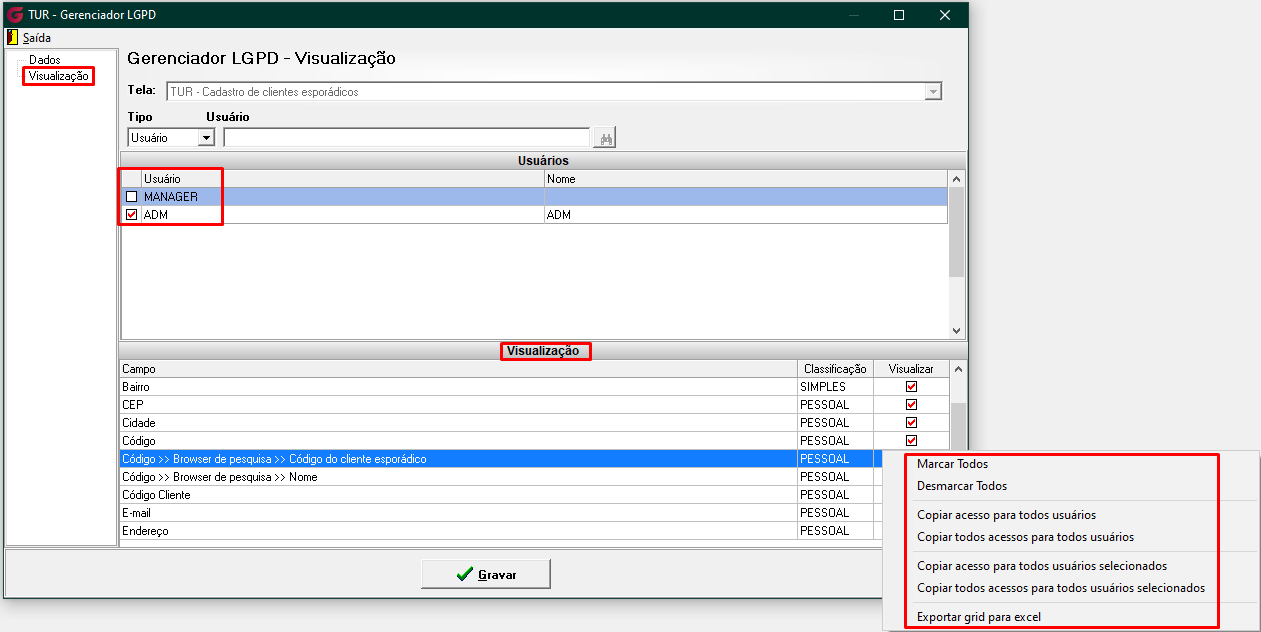The height and width of the screenshot is (632, 1261).
Task: Select Dados in the left tree
Action: 45,60
